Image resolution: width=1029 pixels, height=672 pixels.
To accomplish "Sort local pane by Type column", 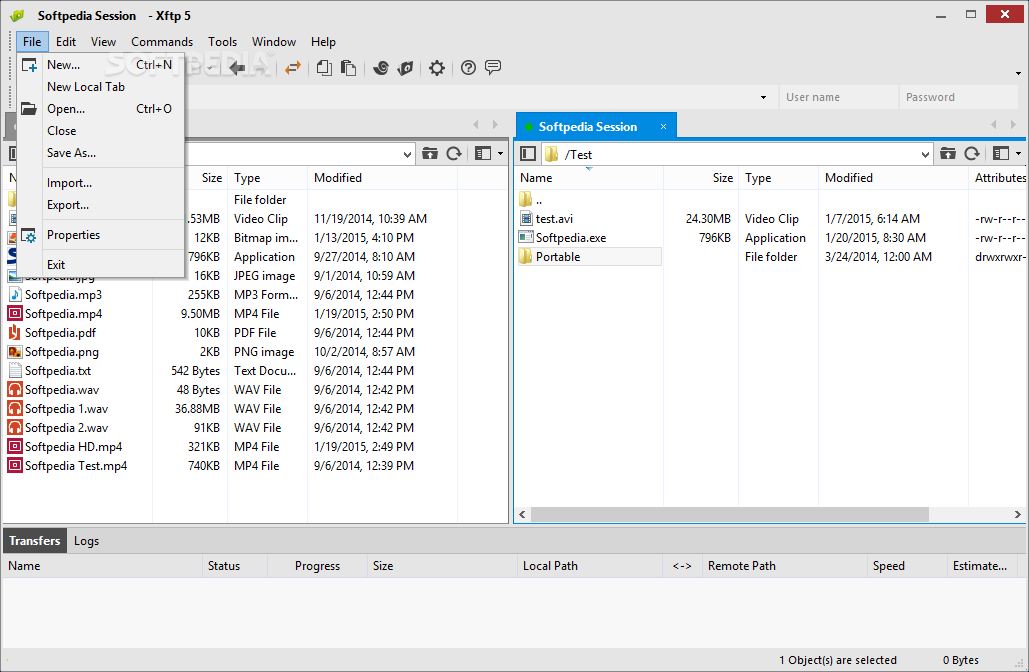I will (x=268, y=178).
